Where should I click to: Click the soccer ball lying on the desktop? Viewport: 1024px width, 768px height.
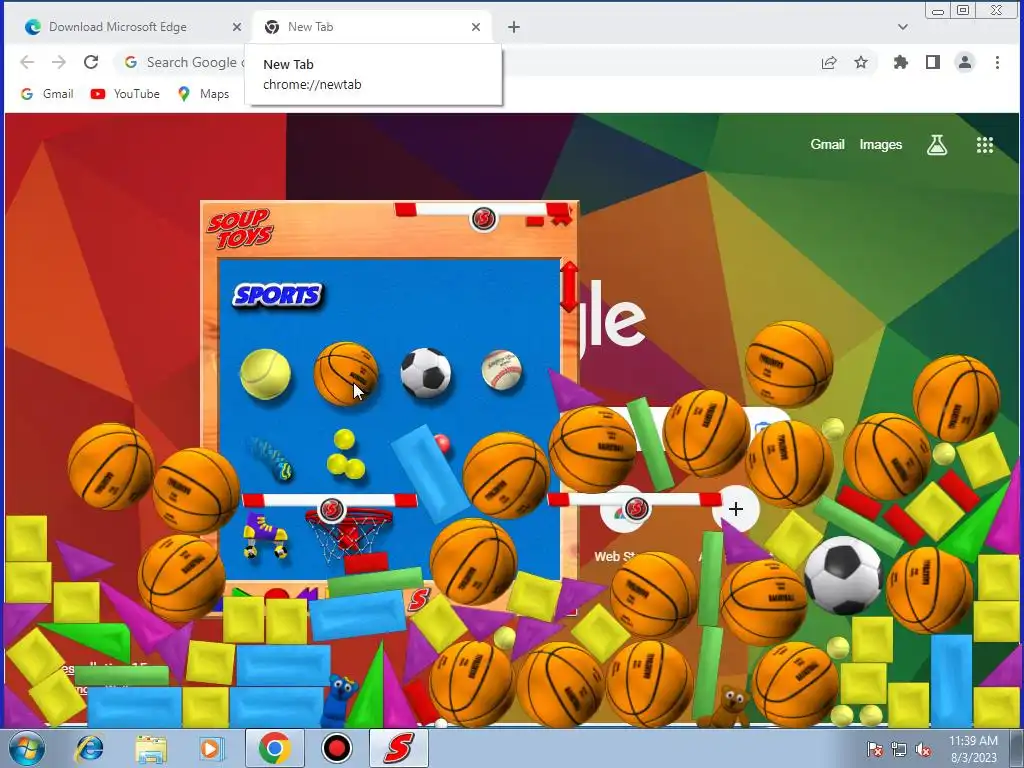click(x=842, y=575)
